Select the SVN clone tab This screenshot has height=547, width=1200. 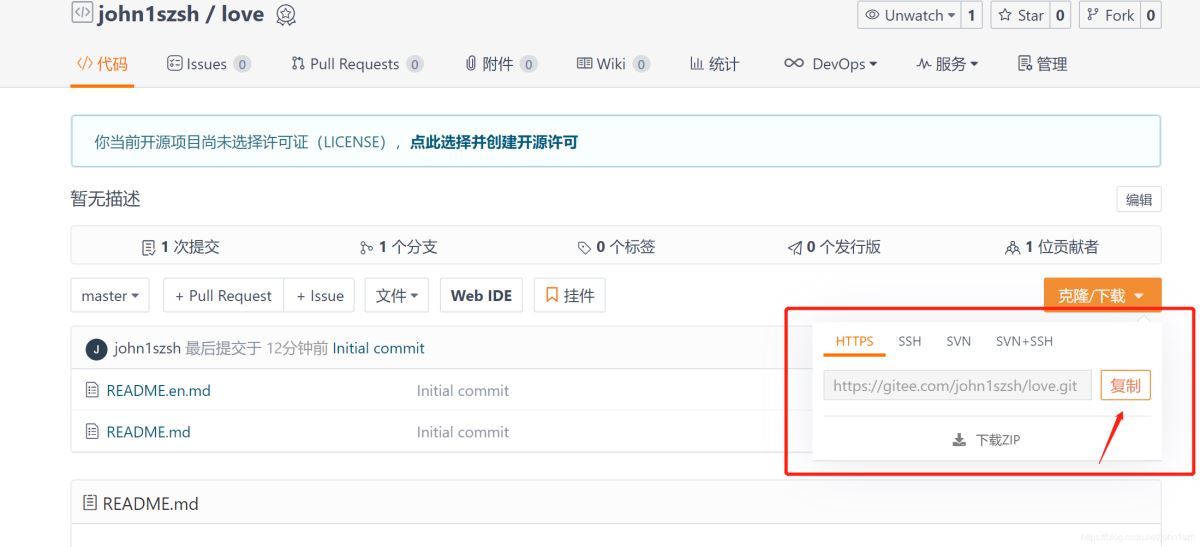tap(958, 341)
